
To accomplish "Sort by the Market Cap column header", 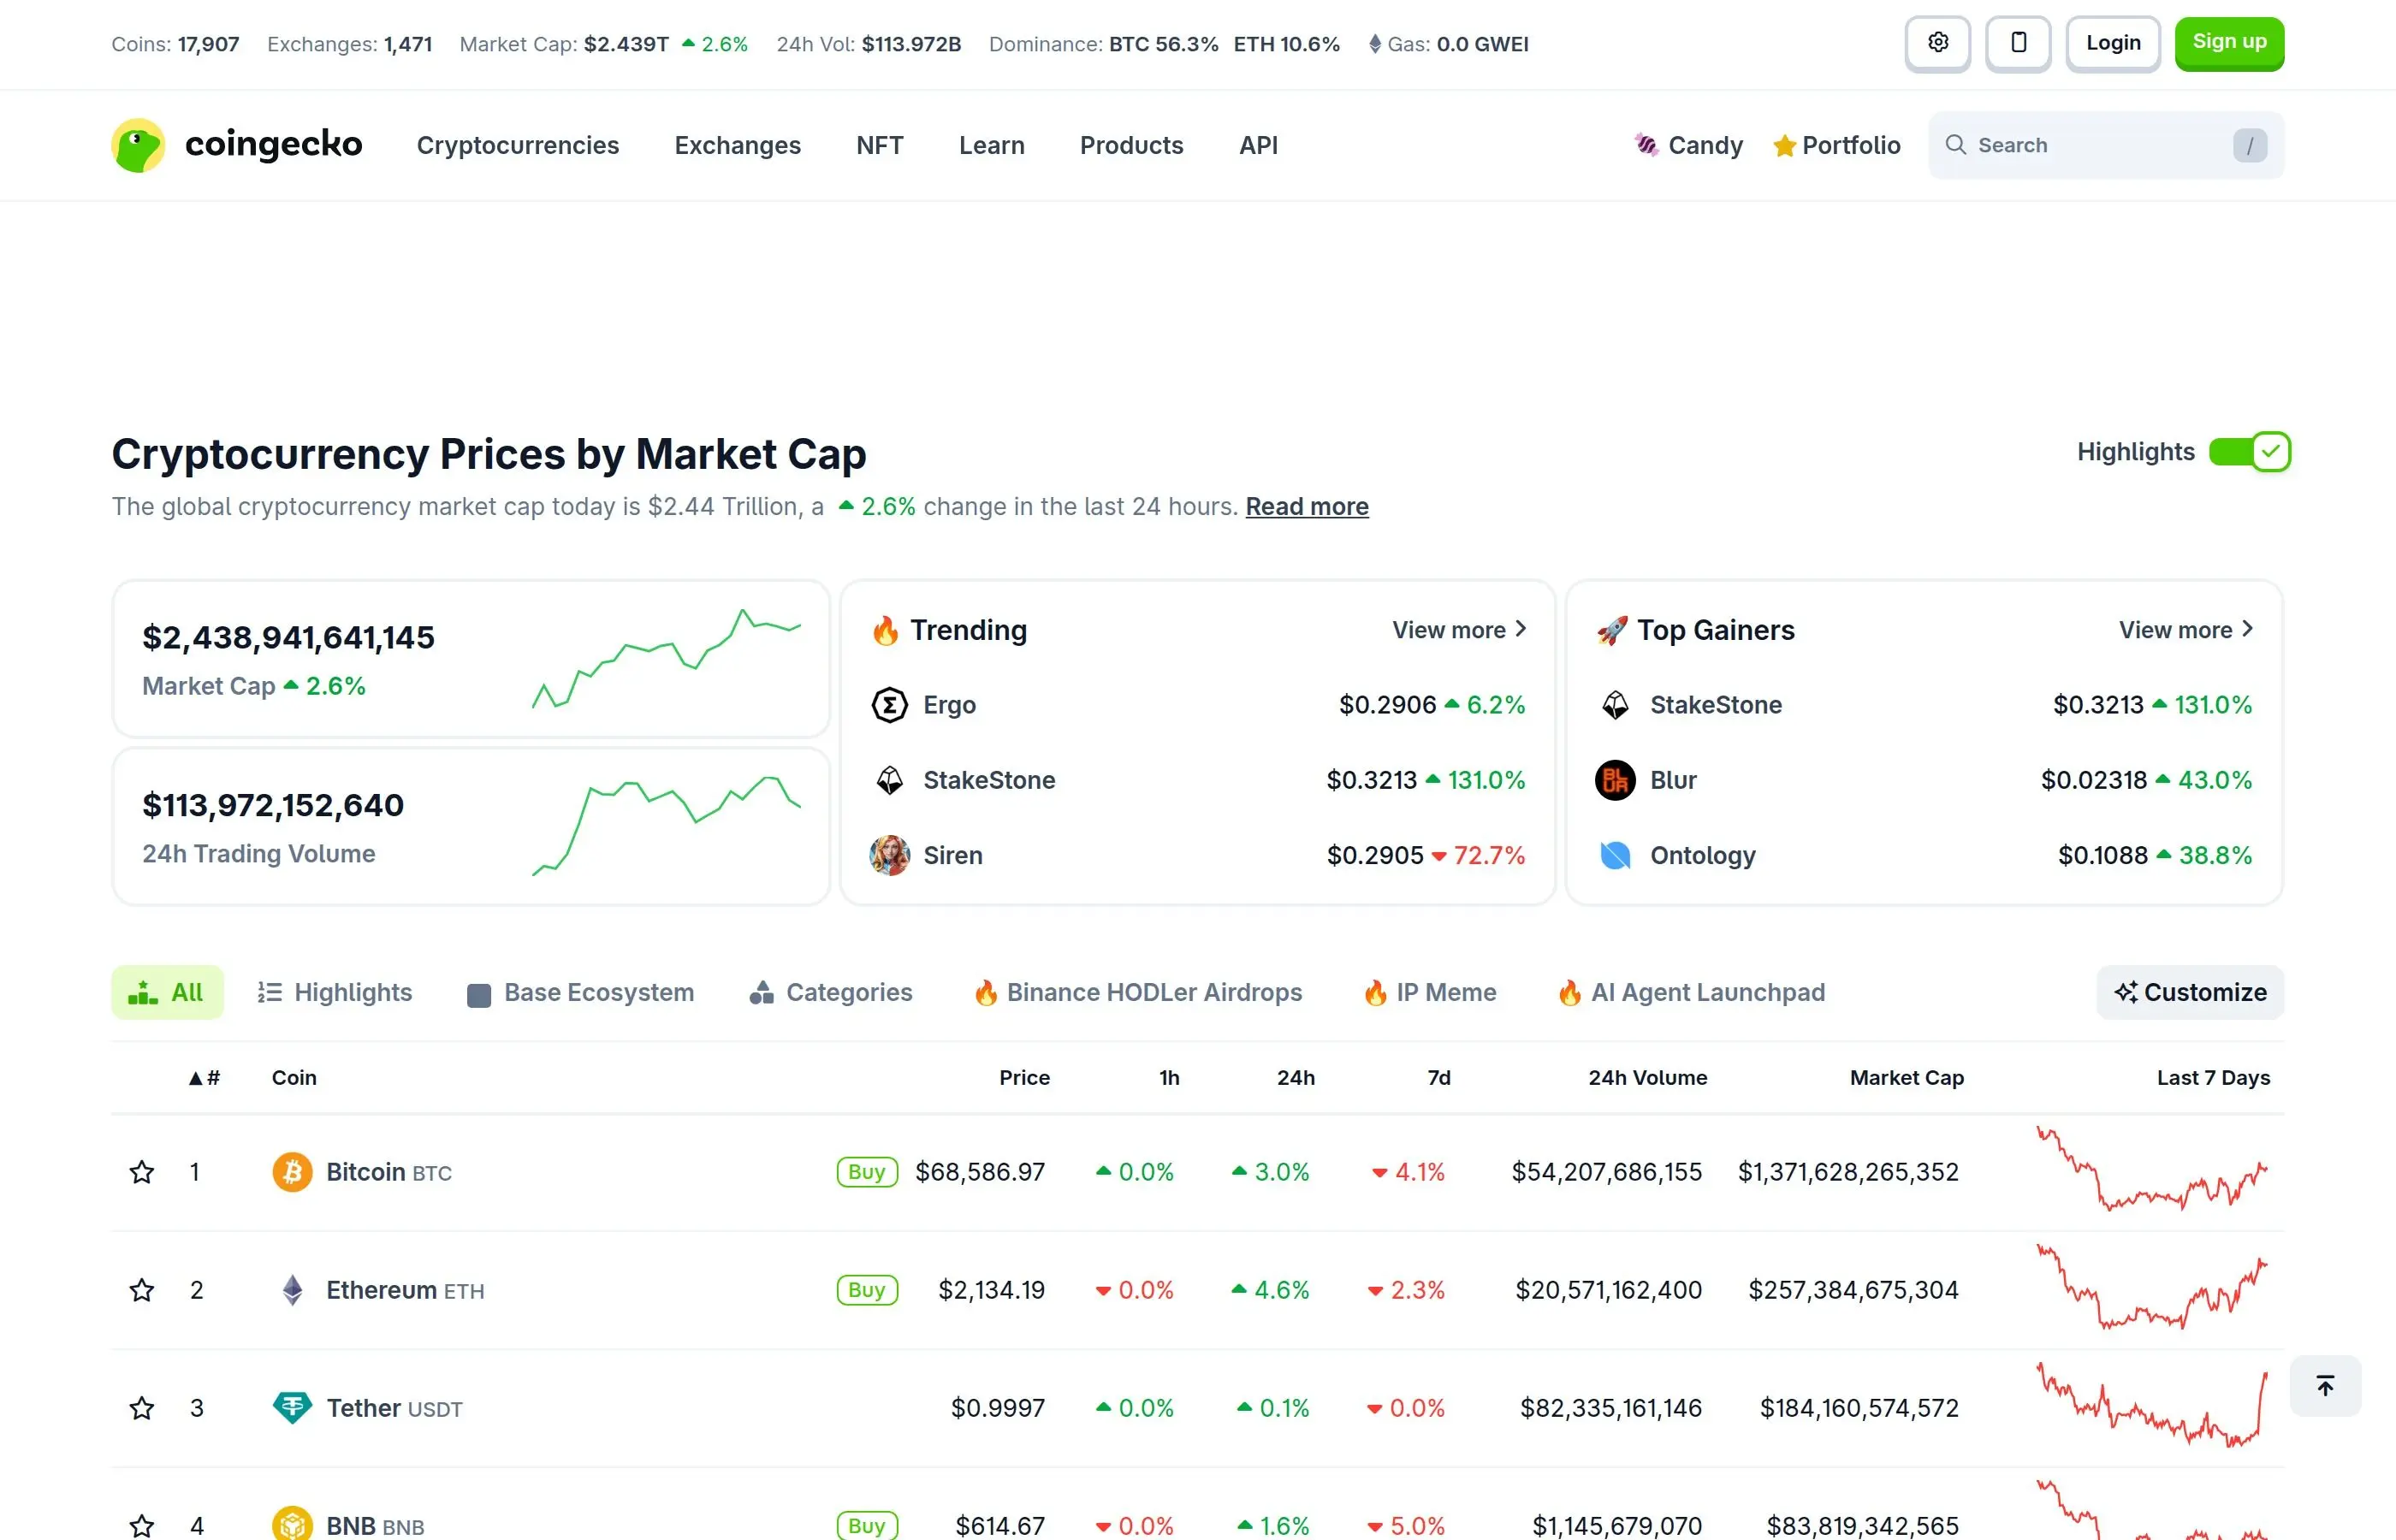I will pyautogui.click(x=1907, y=1078).
